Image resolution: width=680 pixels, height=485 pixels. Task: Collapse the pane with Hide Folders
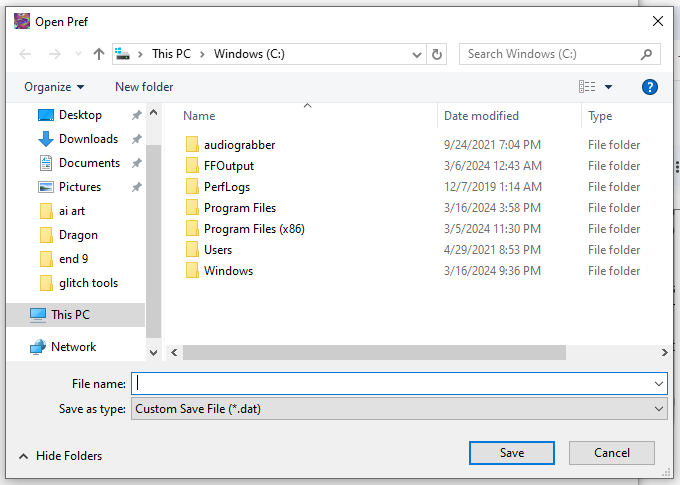tap(60, 456)
